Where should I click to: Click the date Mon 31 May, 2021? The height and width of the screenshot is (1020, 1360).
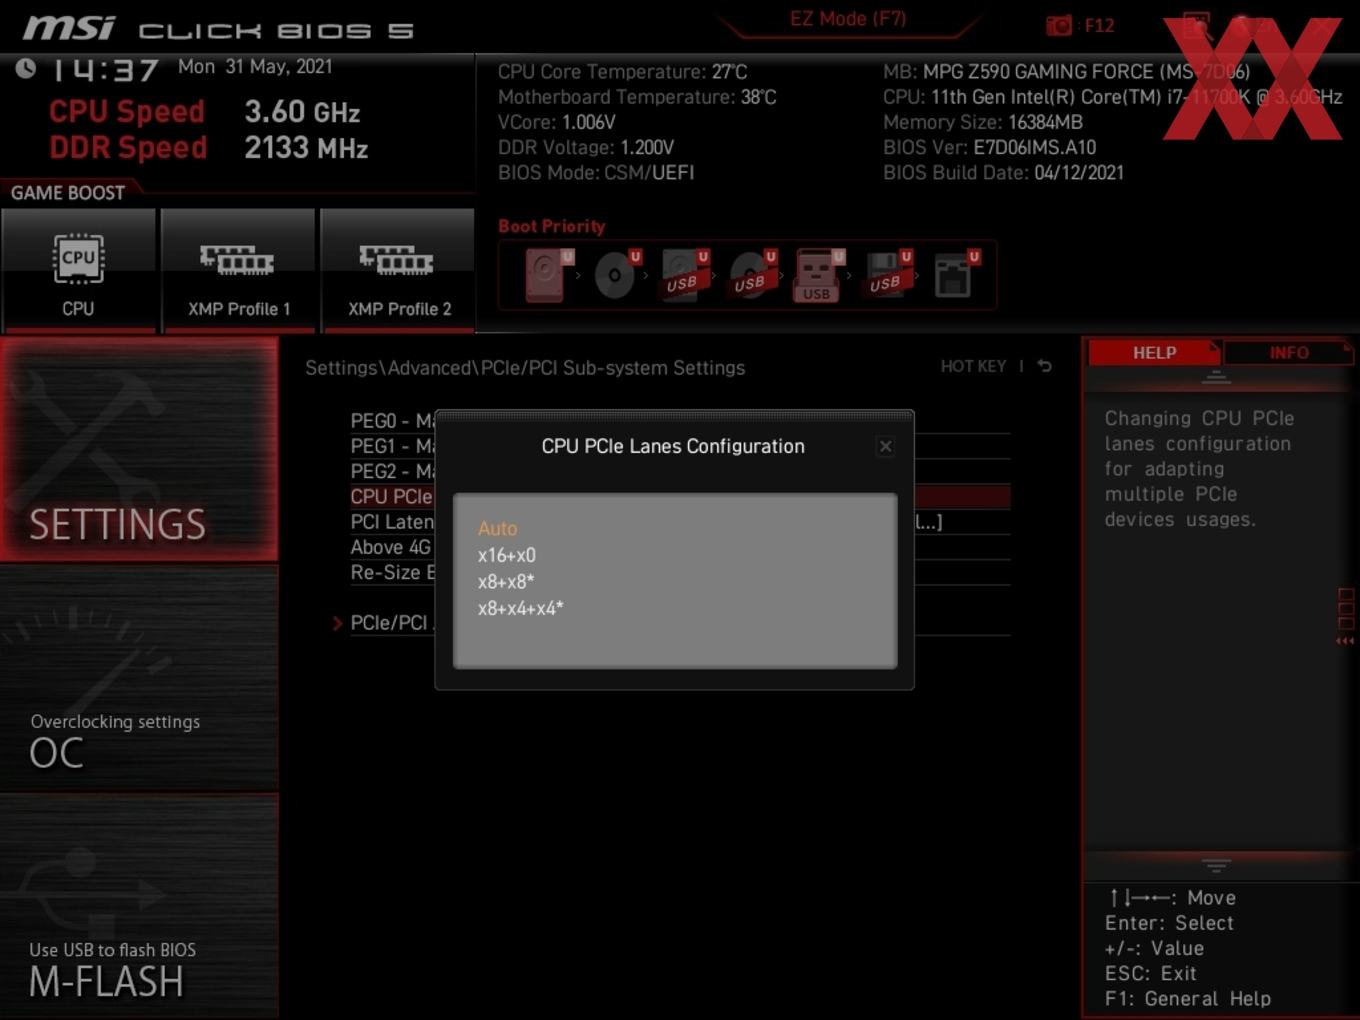click(255, 66)
